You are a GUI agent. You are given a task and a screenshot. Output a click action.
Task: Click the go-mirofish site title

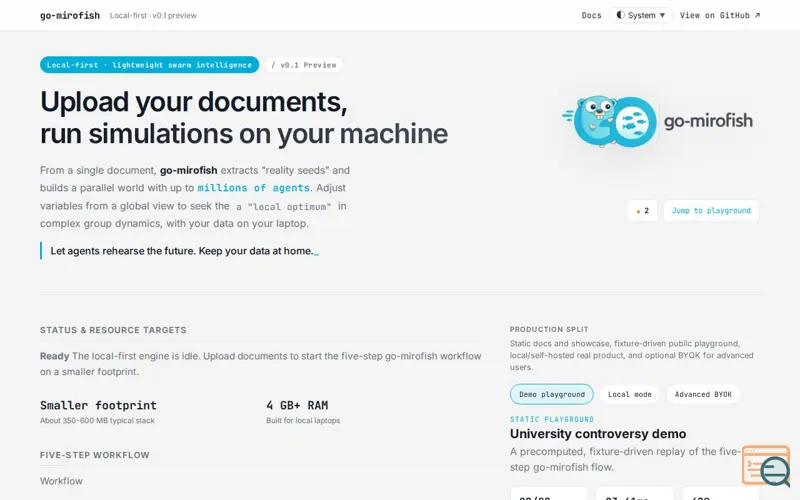pos(70,15)
